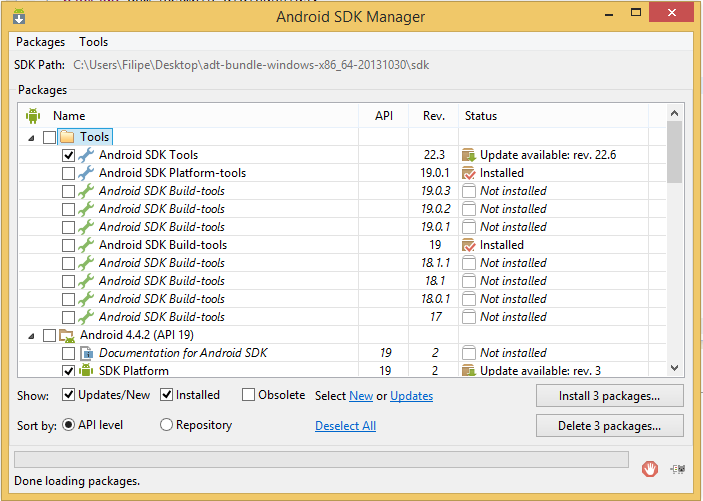The width and height of the screenshot is (703, 501).
Task: Click update-available icon for Android SDK Tools
Action: point(469,155)
